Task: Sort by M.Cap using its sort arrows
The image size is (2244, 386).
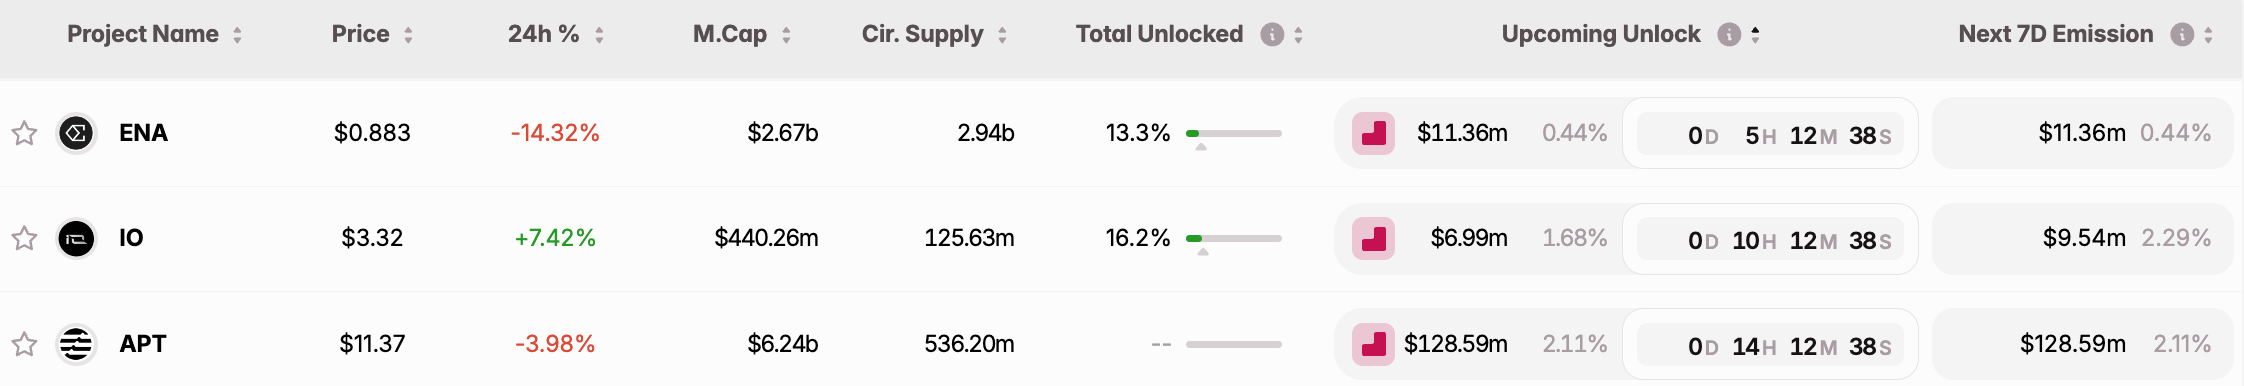Action: click(x=786, y=35)
